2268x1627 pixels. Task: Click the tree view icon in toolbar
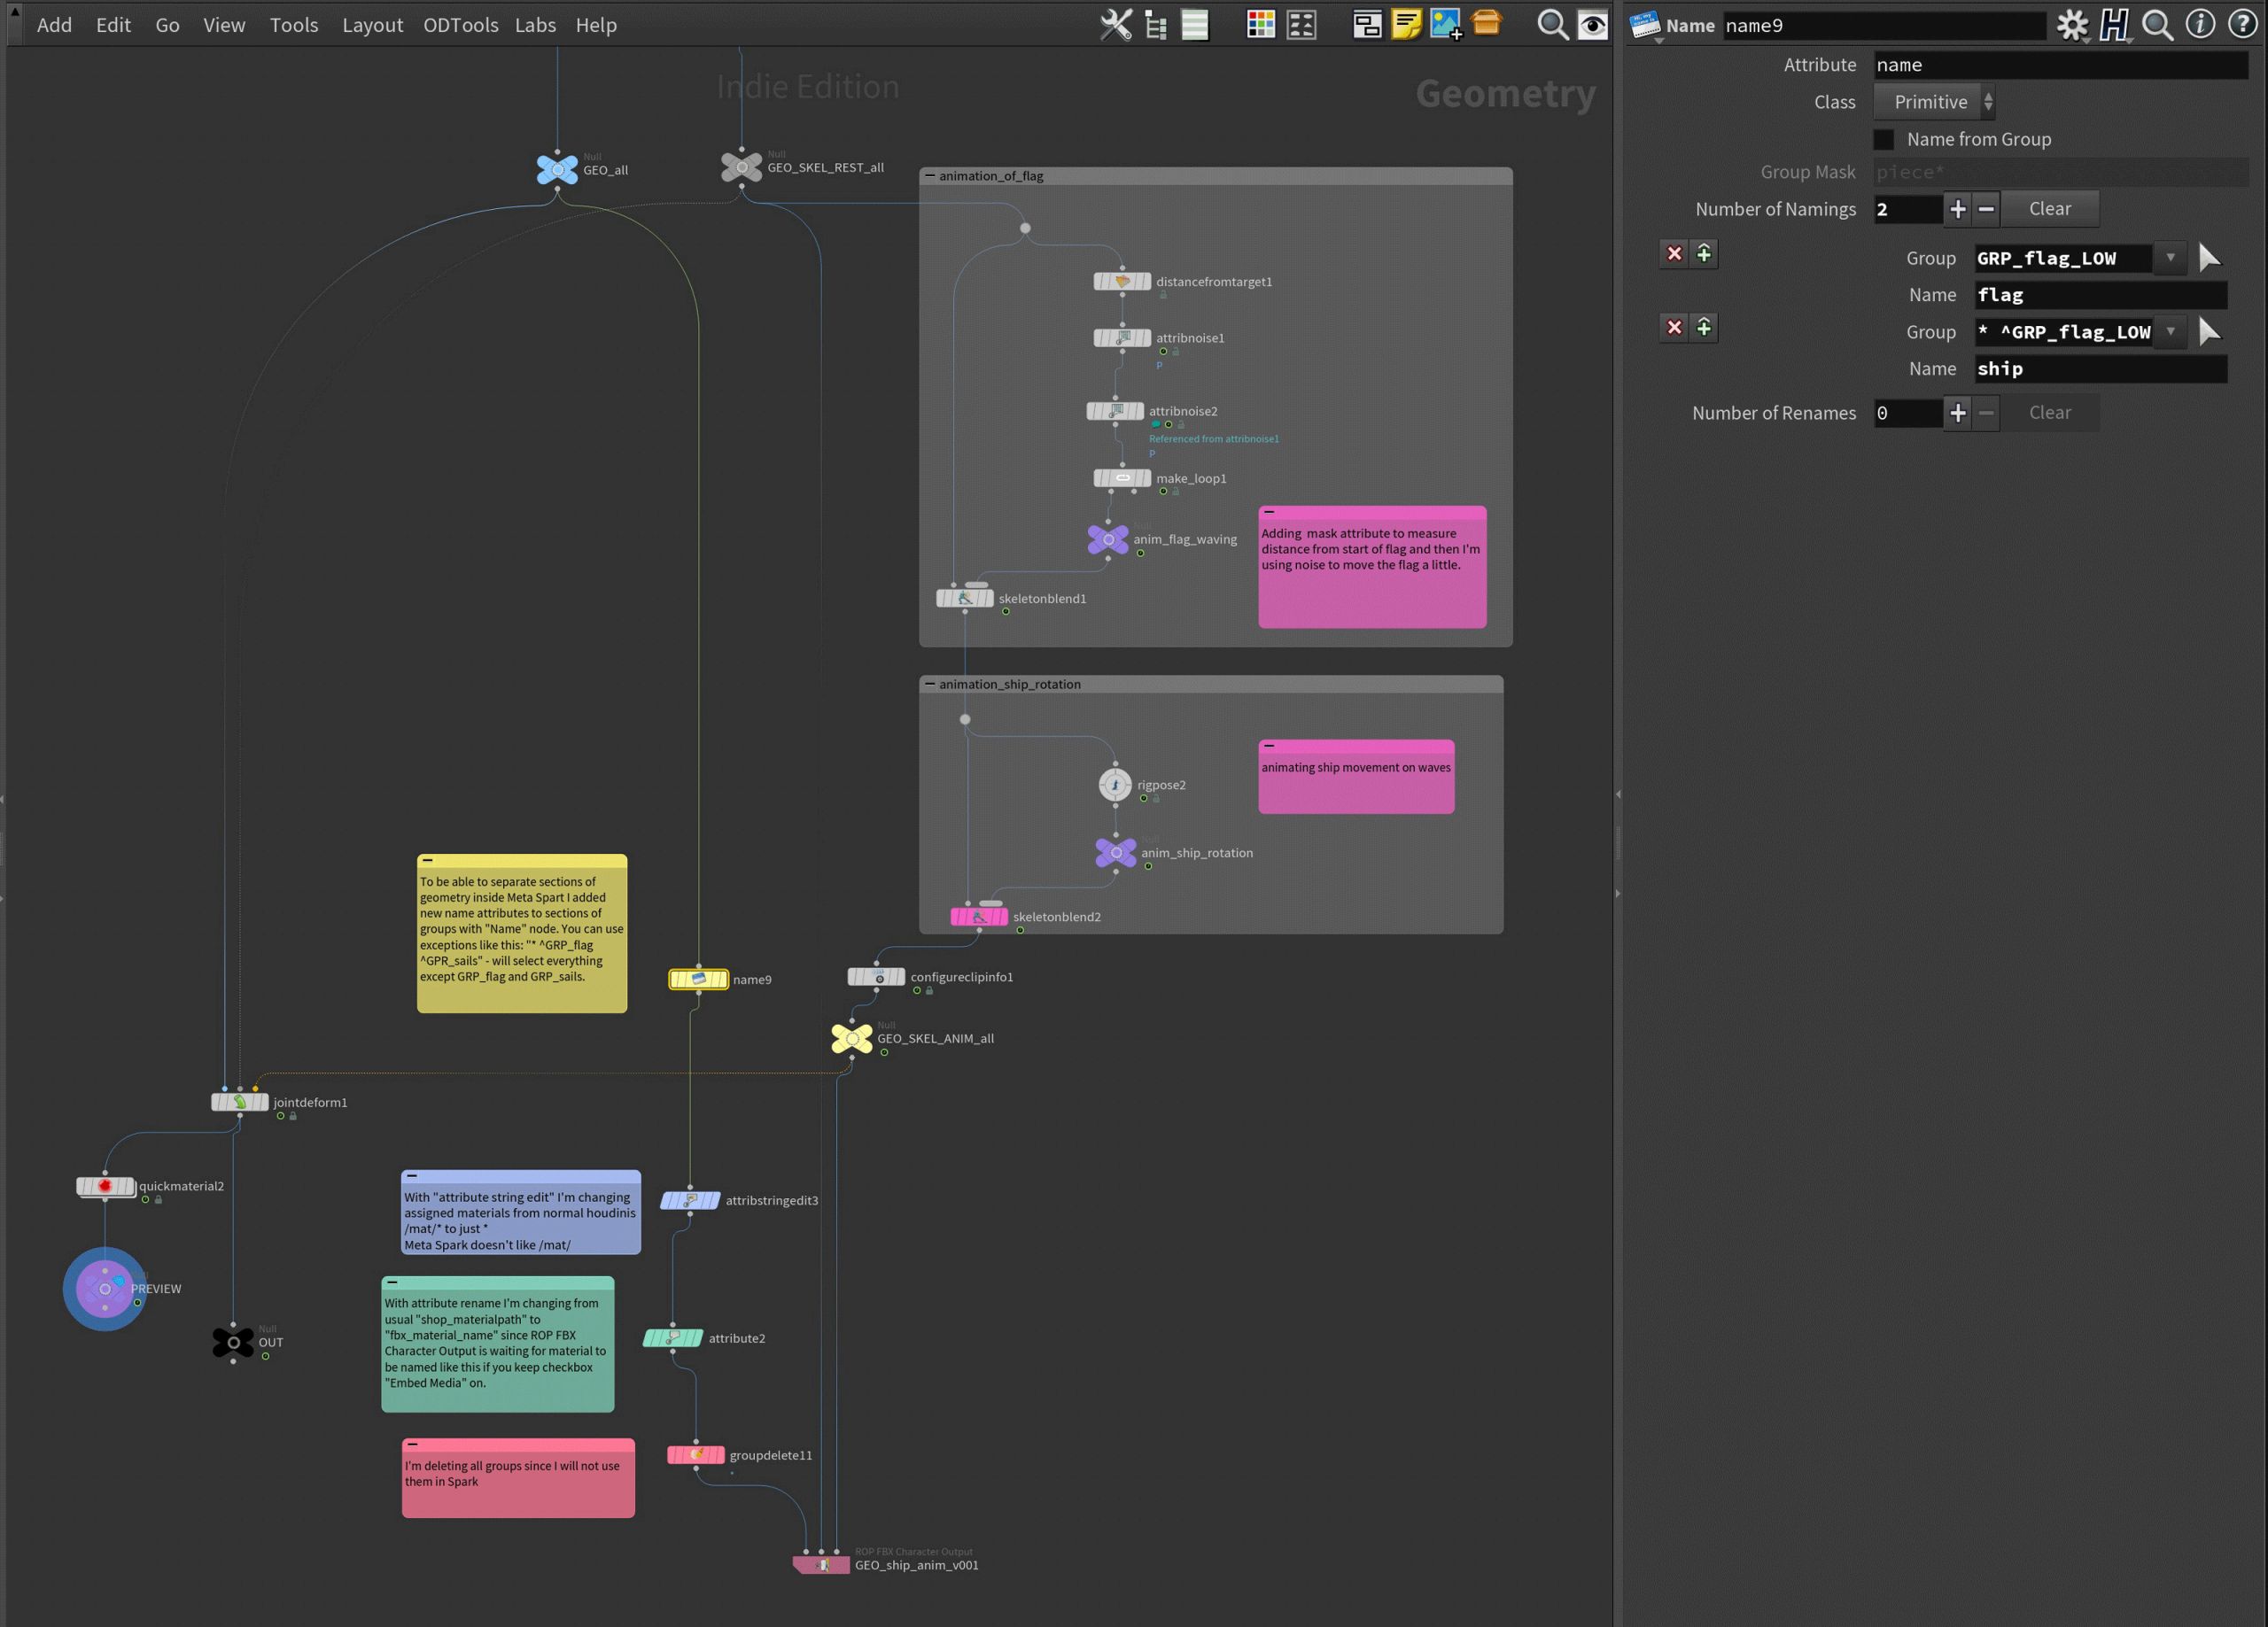click(1156, 24)
